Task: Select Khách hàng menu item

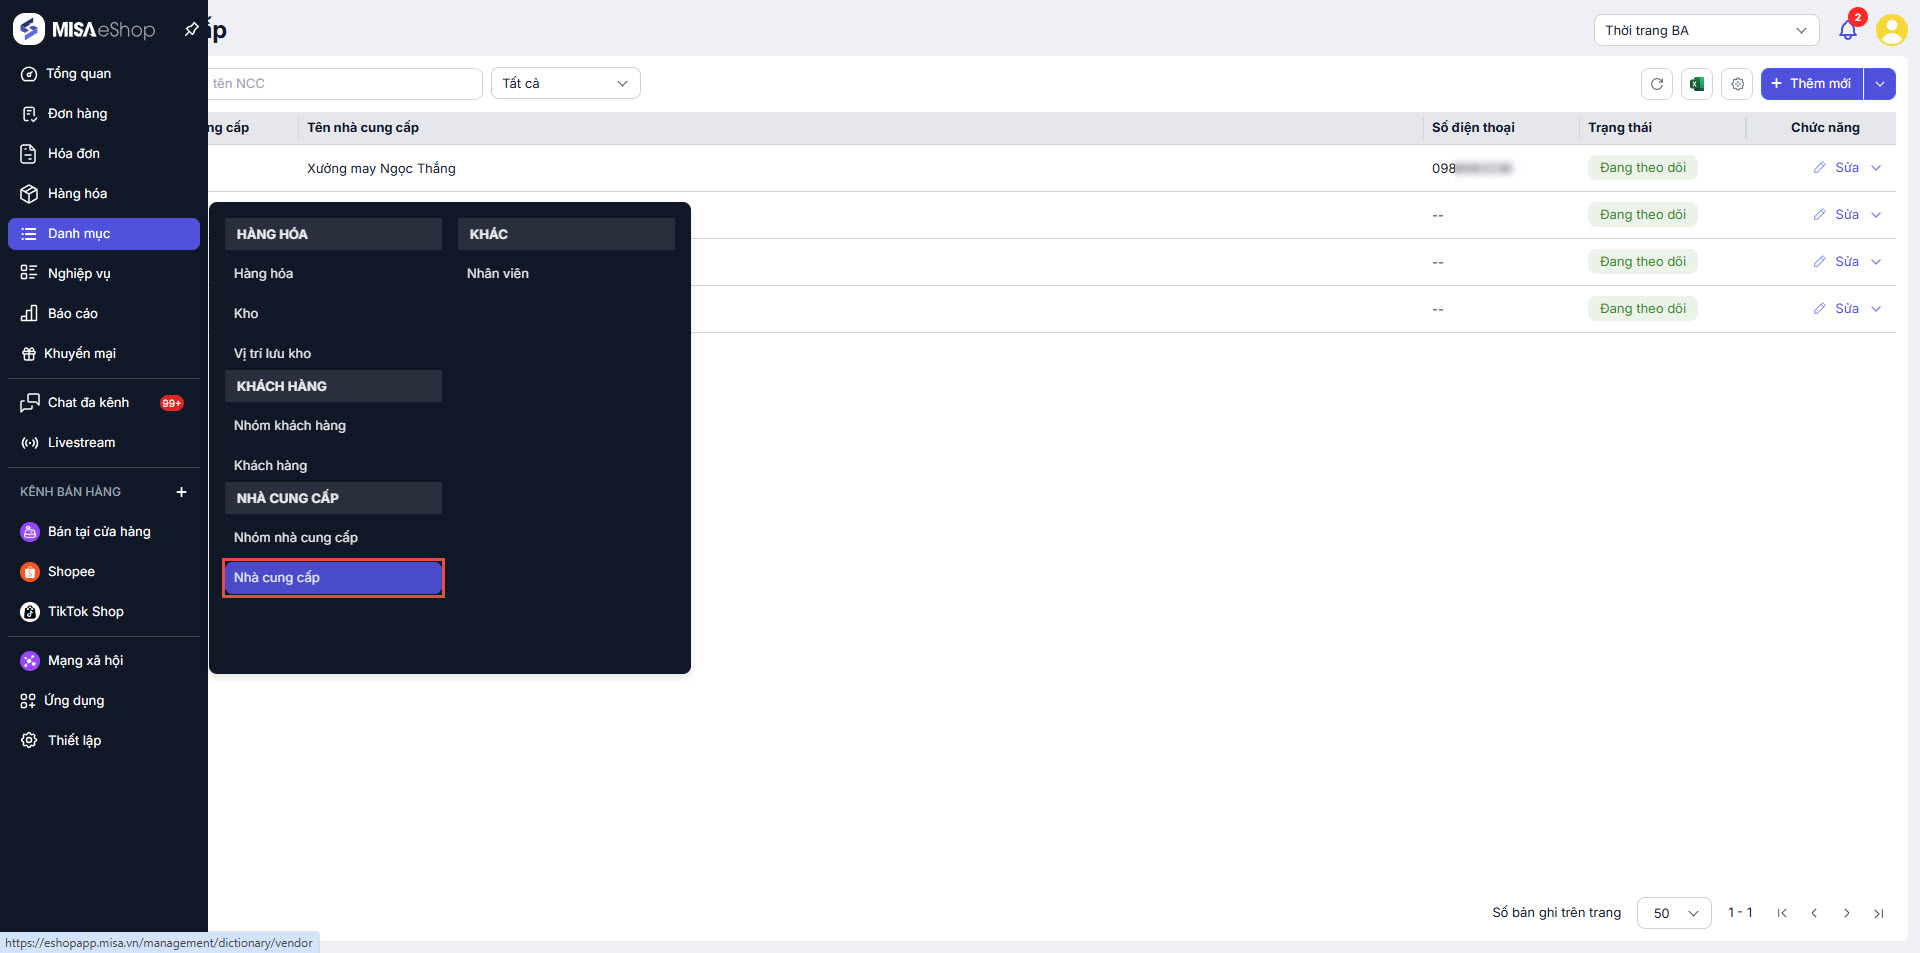Action: (x=333, y=466)
